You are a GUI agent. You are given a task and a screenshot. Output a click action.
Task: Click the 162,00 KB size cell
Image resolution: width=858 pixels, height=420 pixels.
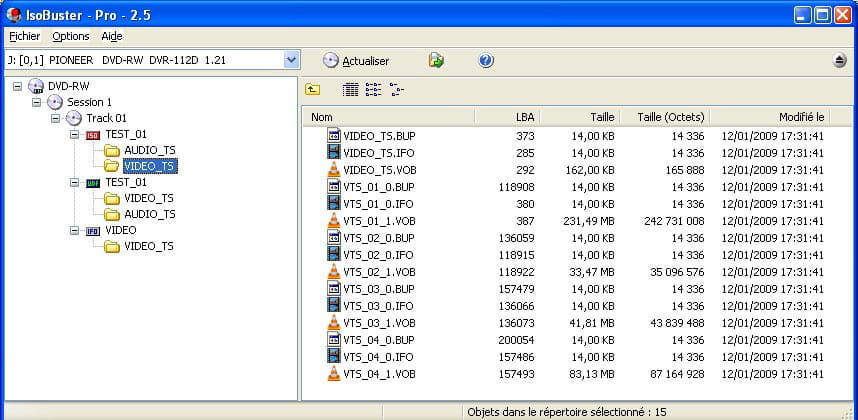pos(588,170)
